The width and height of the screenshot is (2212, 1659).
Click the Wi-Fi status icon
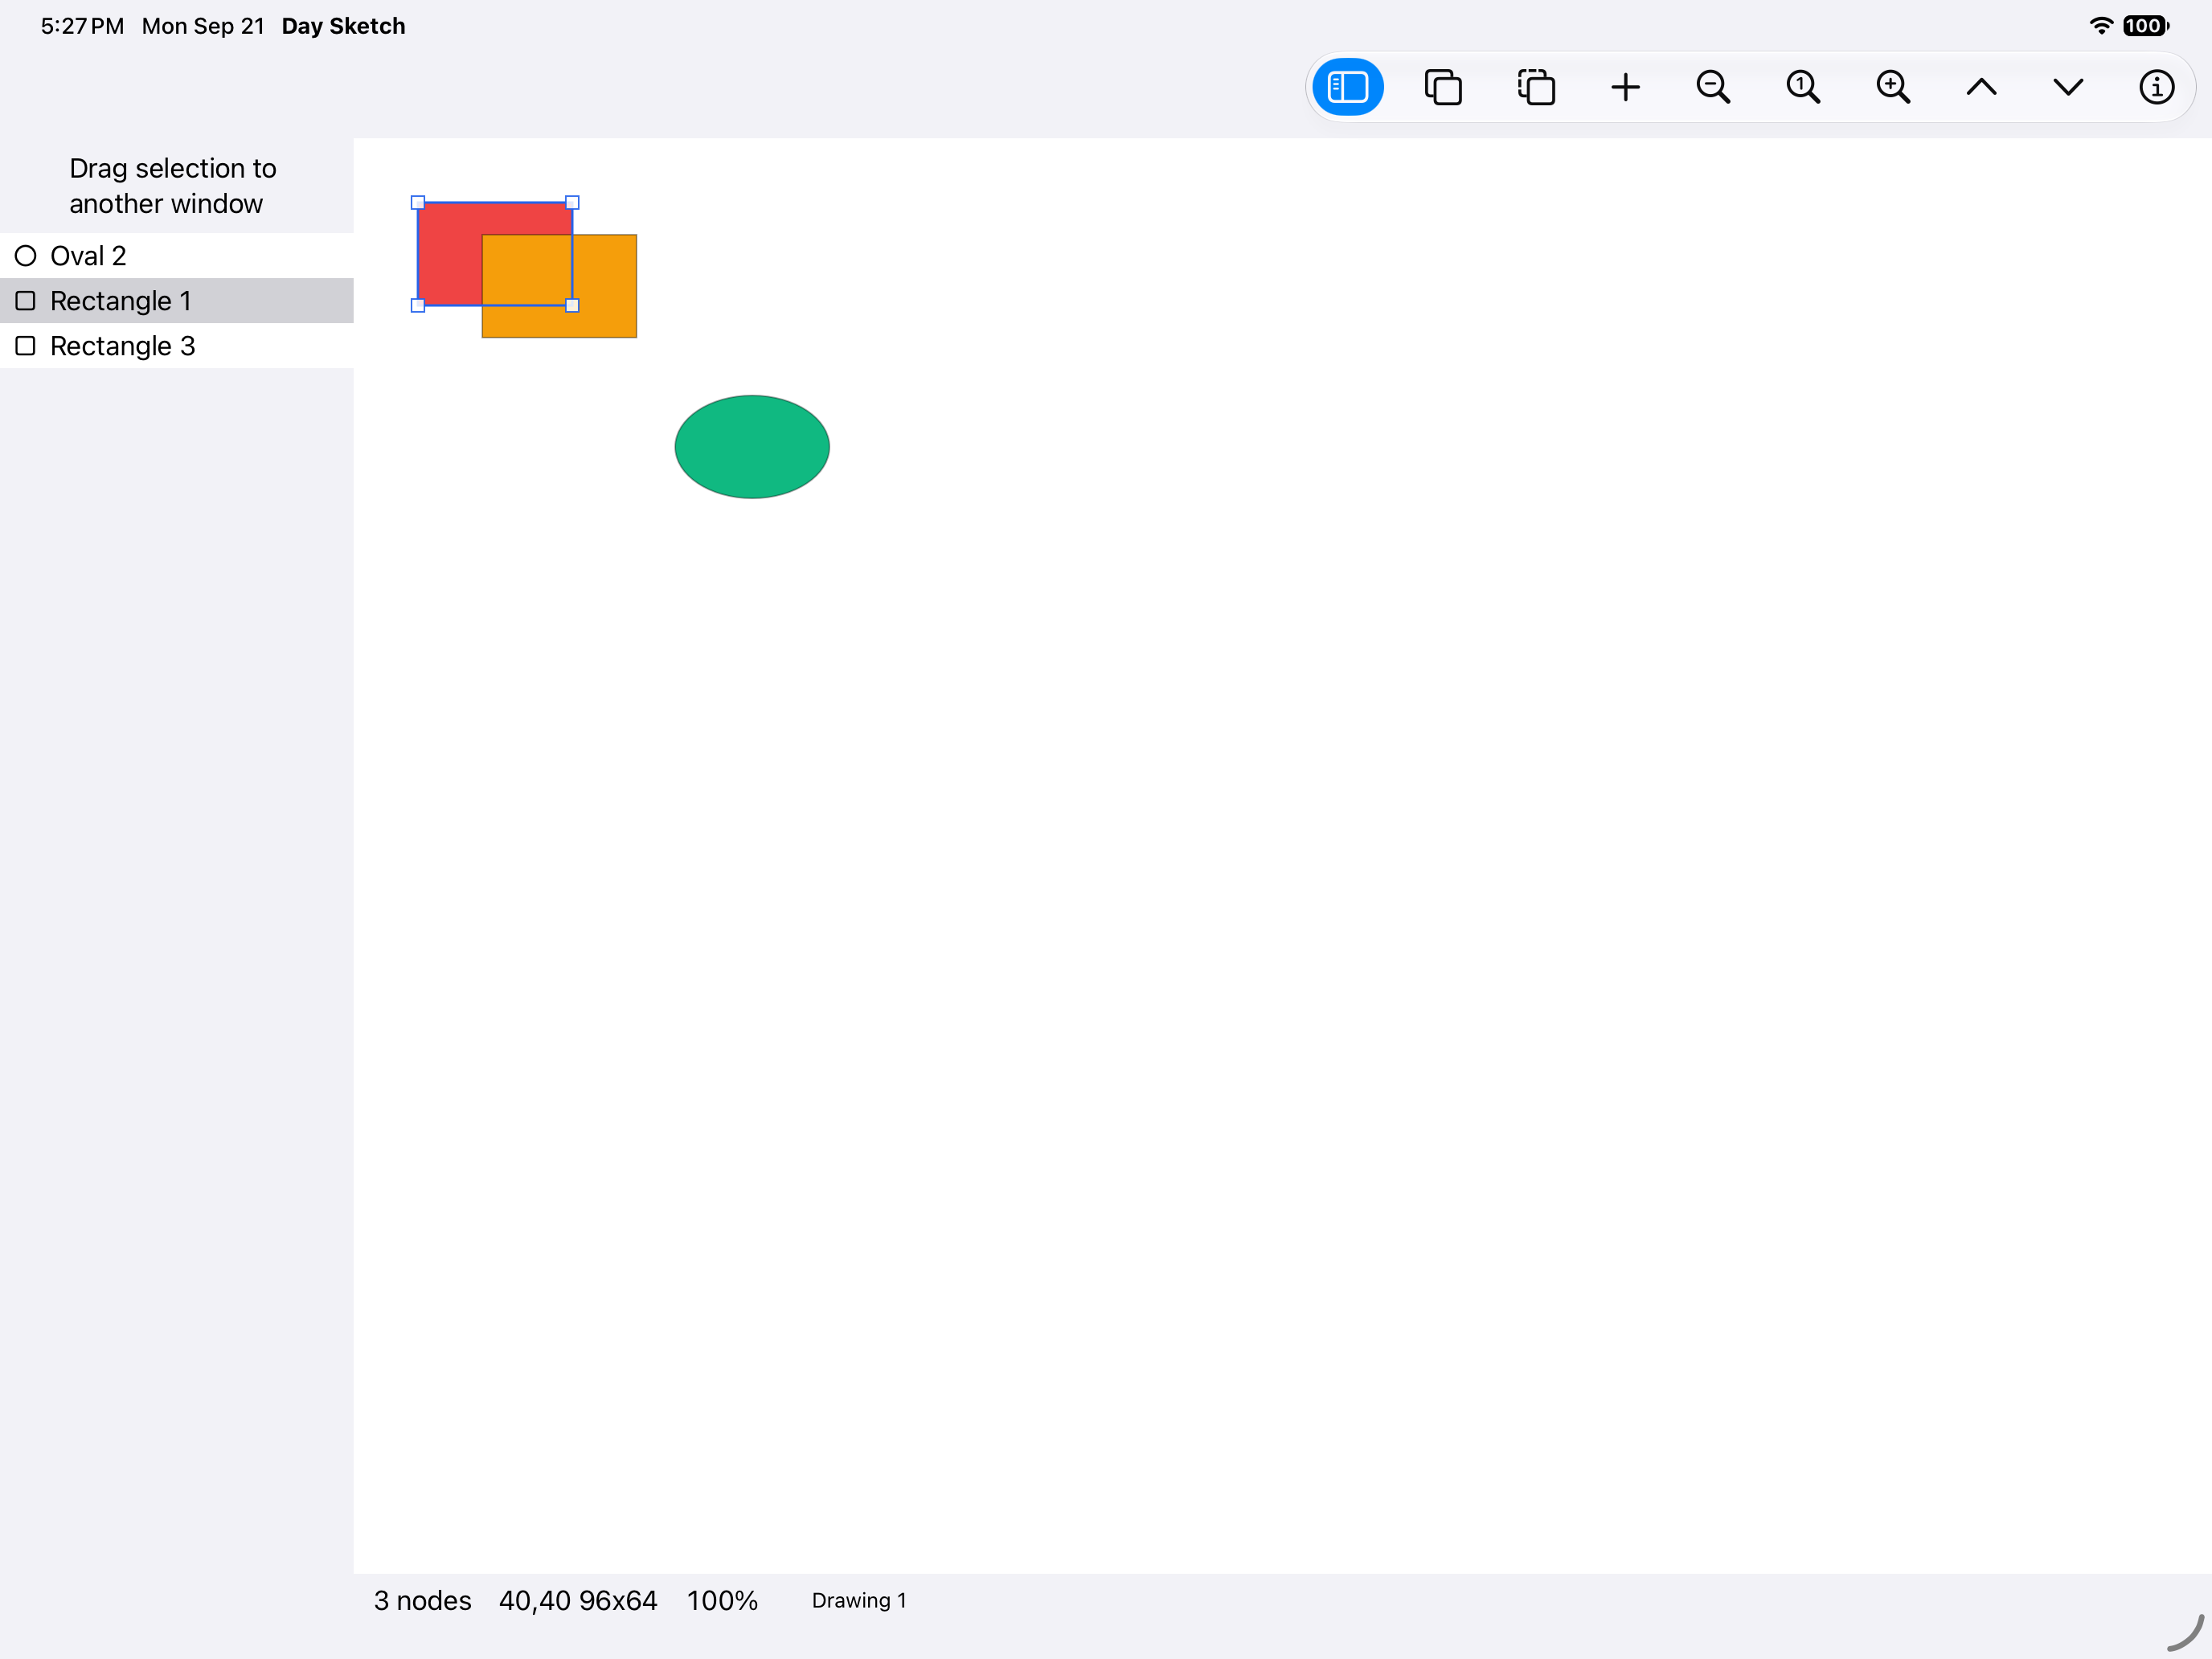click(x=2101, y=26)
